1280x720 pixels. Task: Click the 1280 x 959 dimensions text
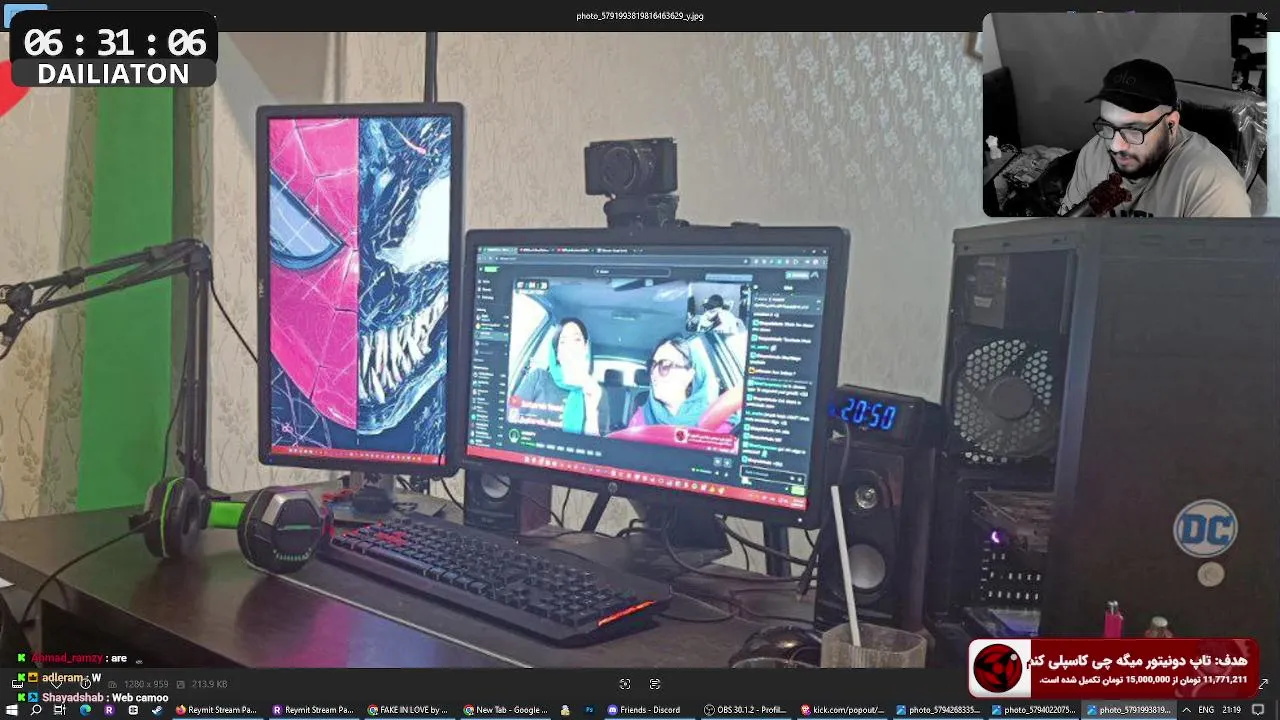point(146,684)
